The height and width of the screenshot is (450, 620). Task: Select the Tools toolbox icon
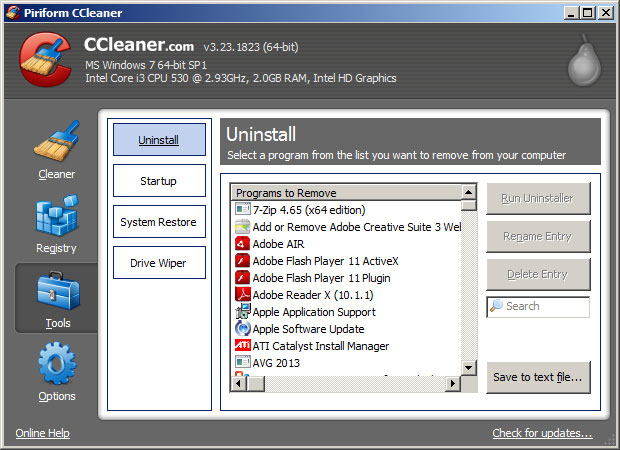tap(58, 291)
